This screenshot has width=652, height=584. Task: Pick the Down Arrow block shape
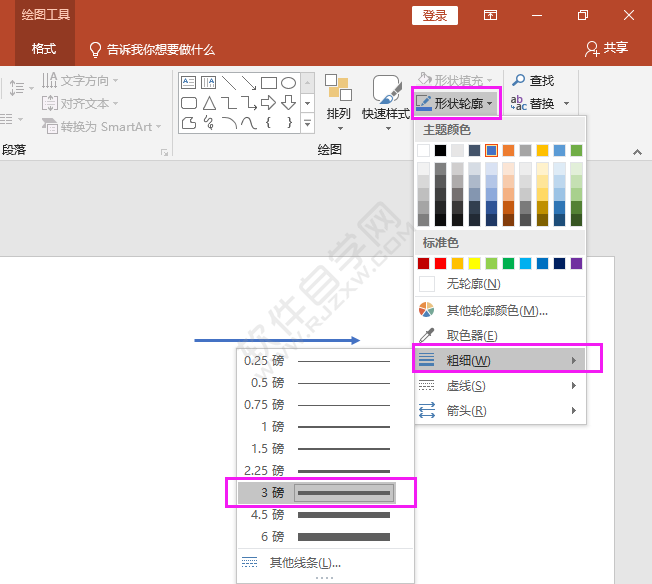289,102
